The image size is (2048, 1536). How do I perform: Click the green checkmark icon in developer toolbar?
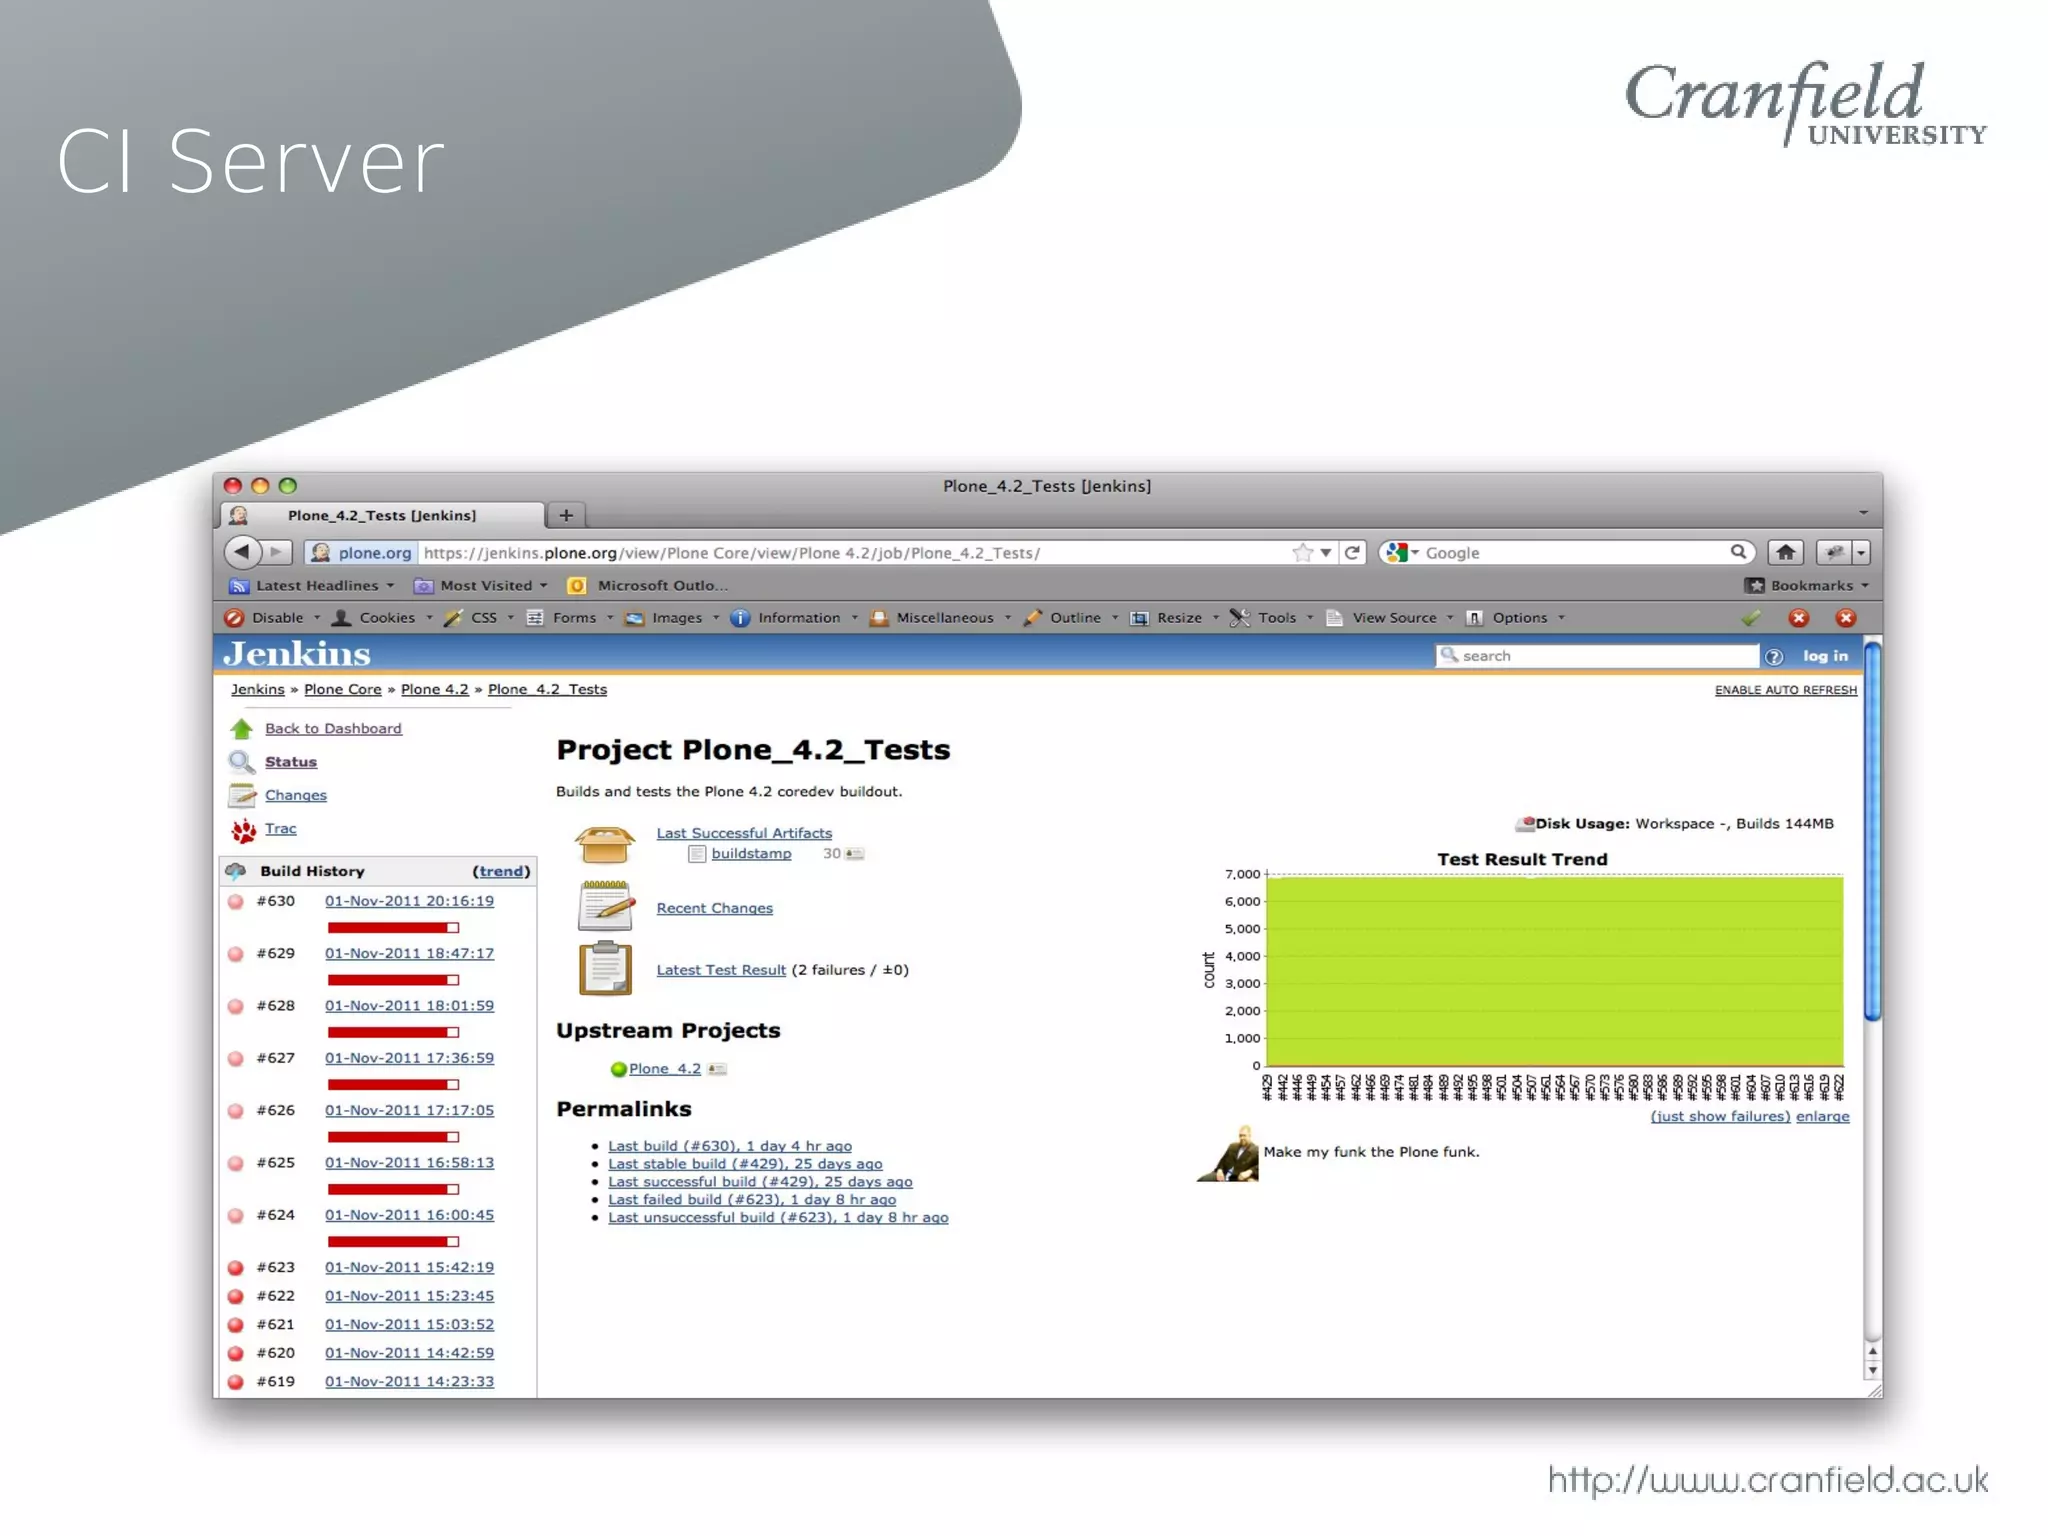1750,618
